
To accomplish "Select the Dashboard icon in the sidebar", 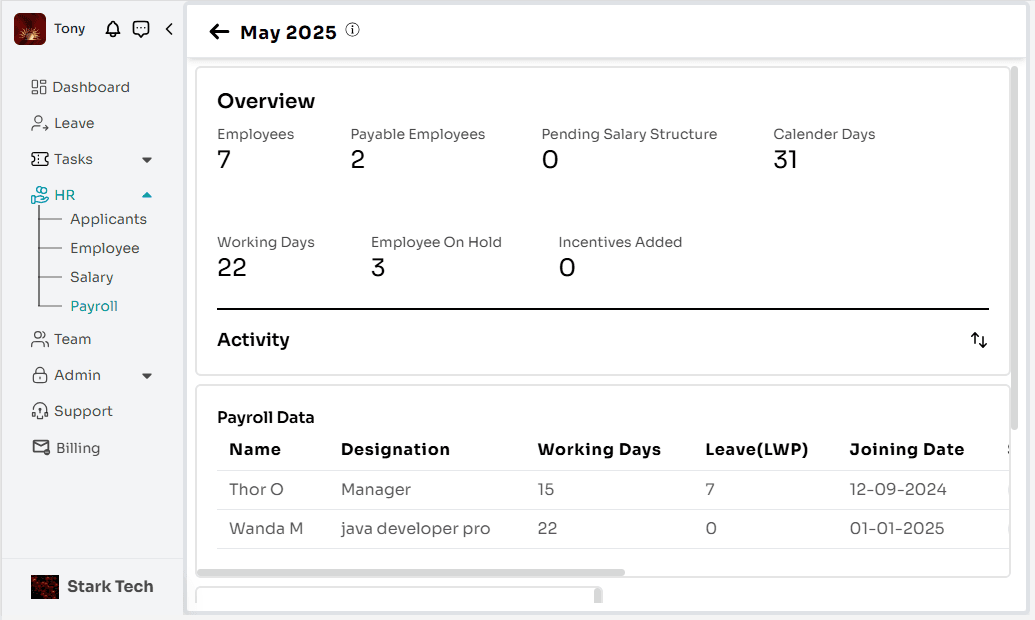I will 39,87.
